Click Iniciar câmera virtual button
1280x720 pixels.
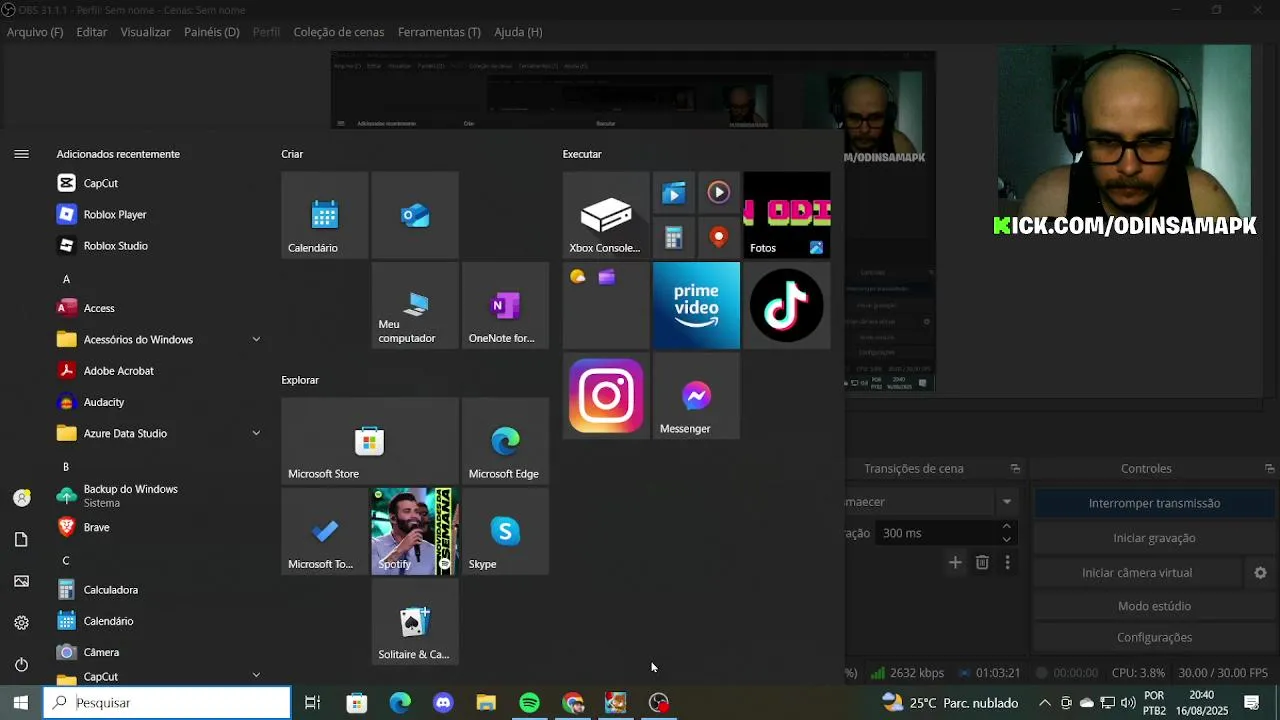(x=1137, y=573)
